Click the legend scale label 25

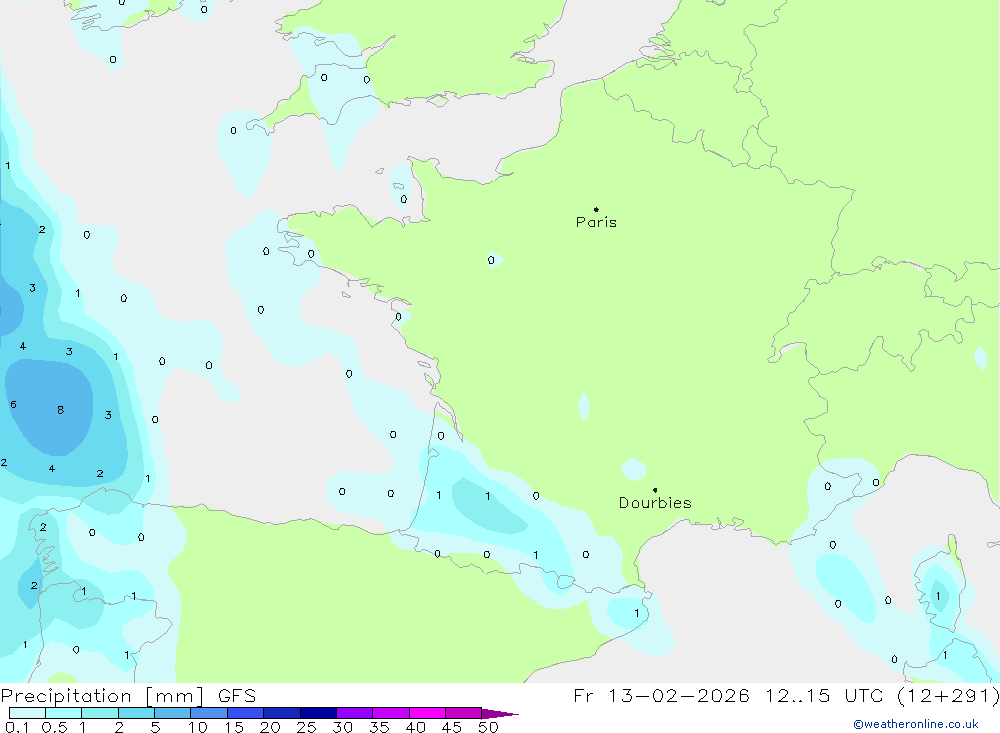(306, 727)
